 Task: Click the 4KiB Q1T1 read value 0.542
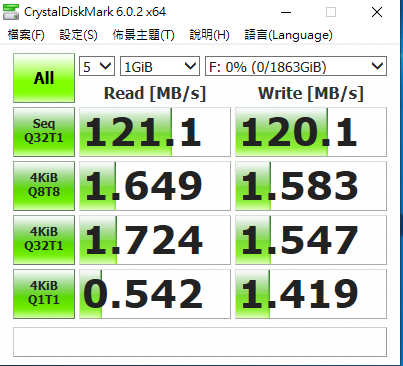pyautogui.click(x=155, y=294)
